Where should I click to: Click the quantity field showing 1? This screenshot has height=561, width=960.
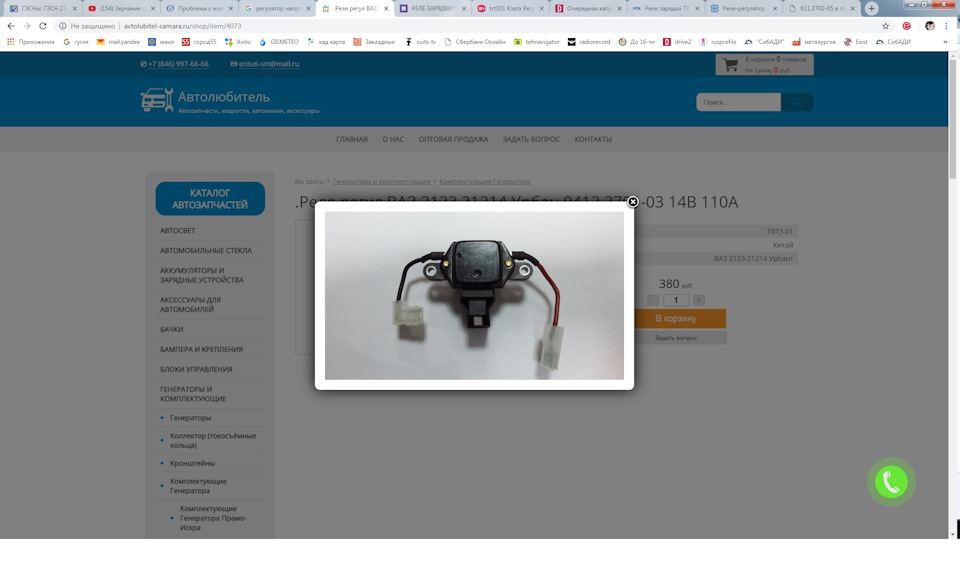(x=676, y=300)
